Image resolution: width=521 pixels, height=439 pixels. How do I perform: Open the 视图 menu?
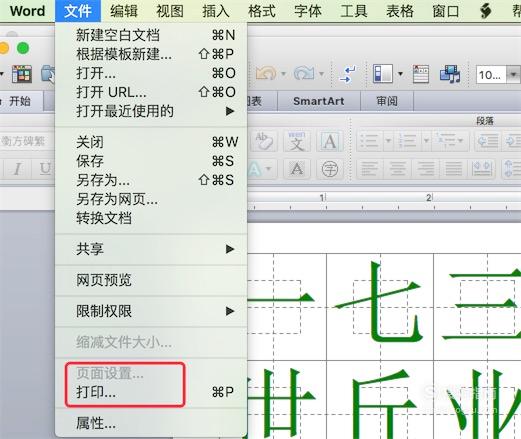click(x=170, y=11)
